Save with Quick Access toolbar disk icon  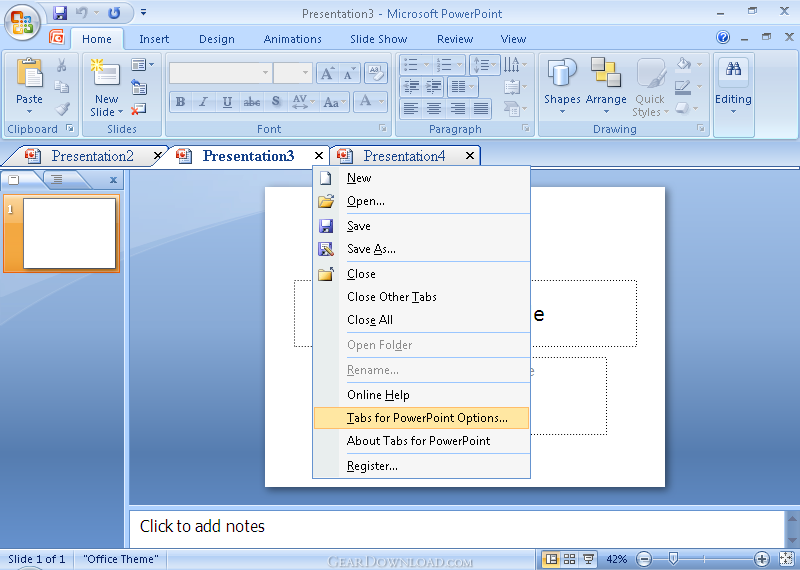60,13
